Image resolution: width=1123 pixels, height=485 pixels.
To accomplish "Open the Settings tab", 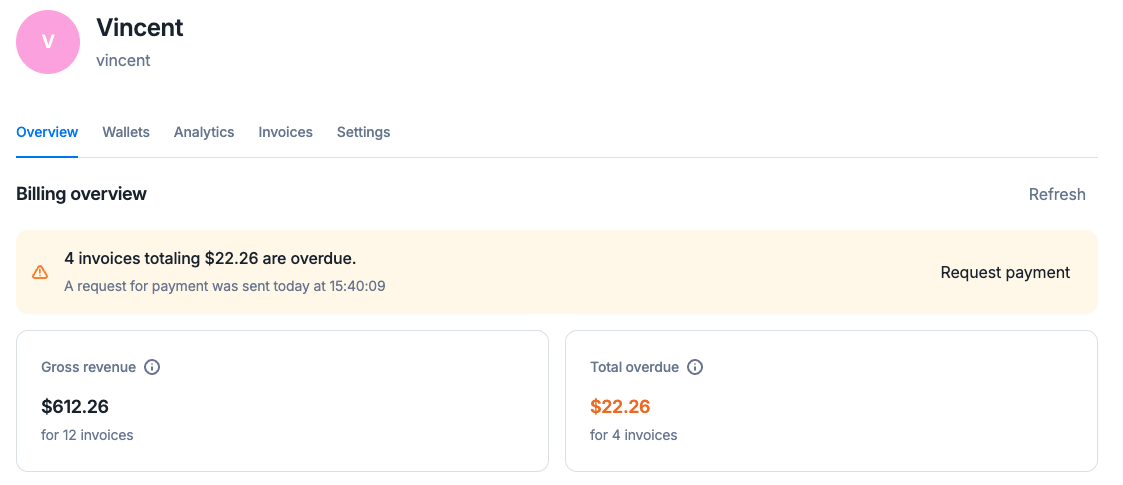I will (364, 132).
